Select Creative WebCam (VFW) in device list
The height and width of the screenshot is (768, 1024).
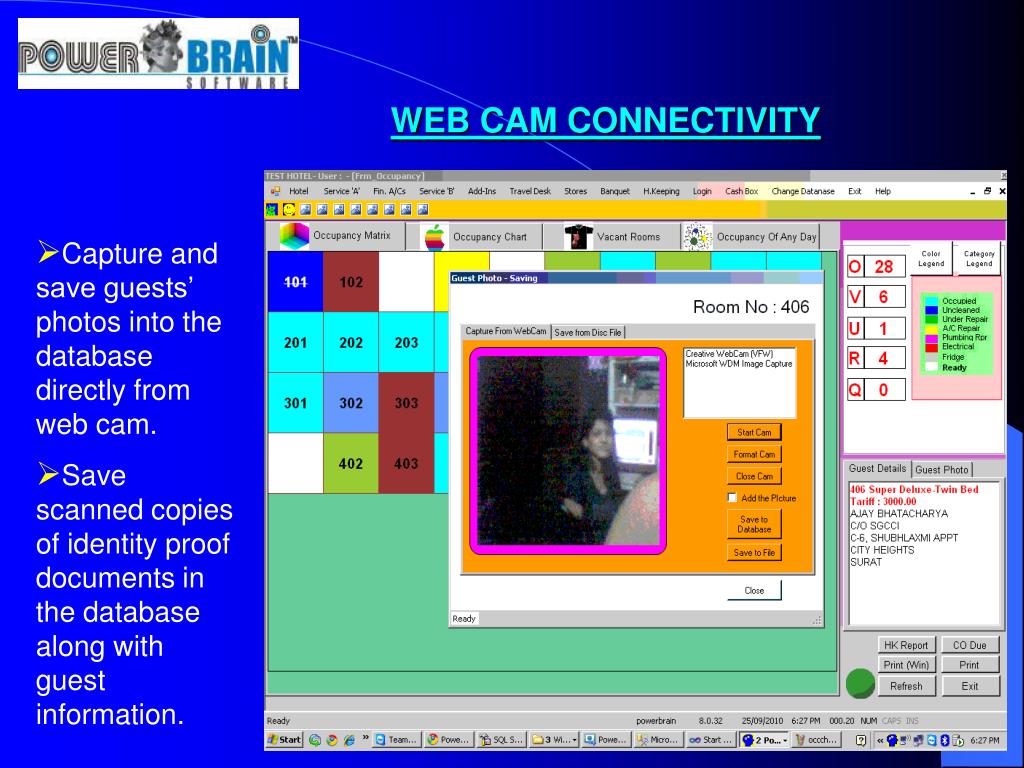[729, 354]
